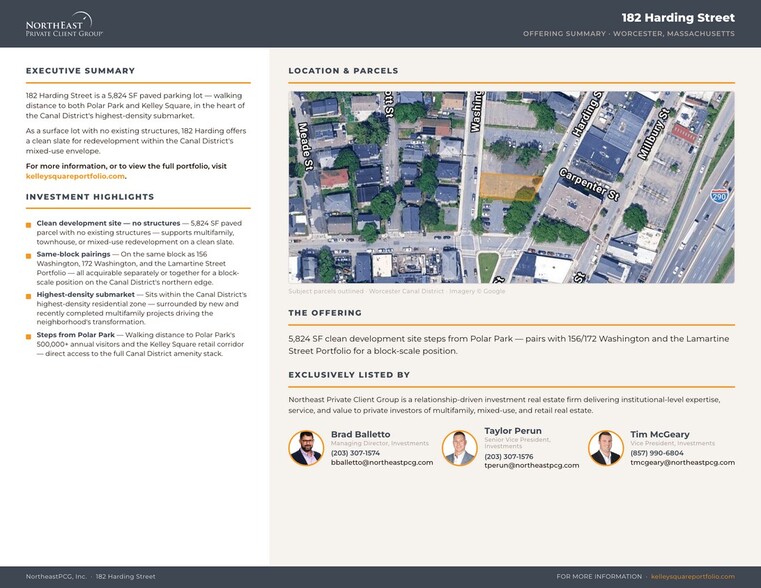Click the I-290 highway shield on map
The width and height of the screenshot is (761, 588).
(x=719, y=196)
